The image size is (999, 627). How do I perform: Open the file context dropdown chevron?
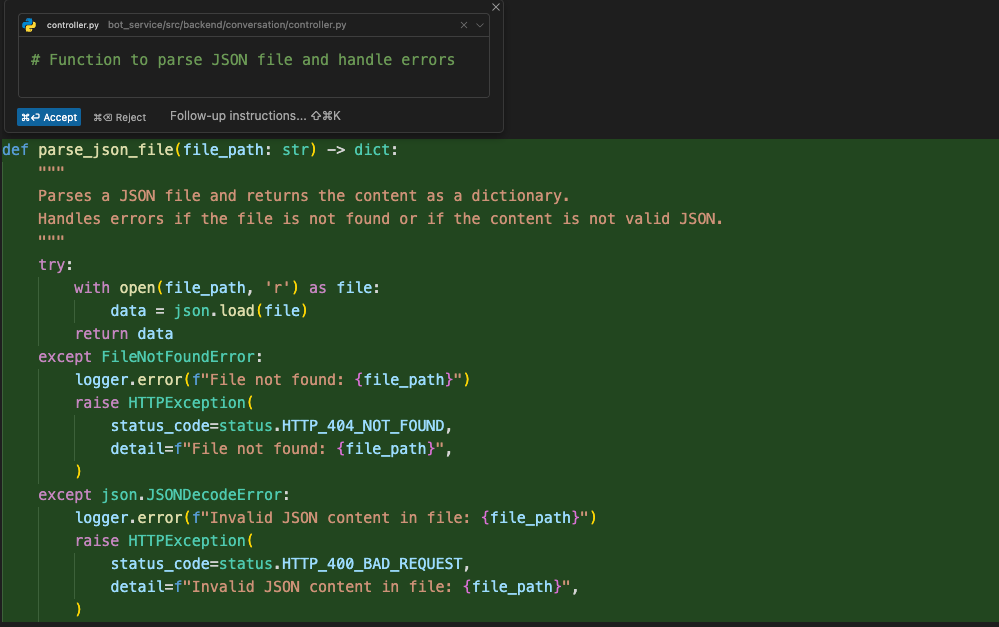pyautogui.click(x=478, y=24)
